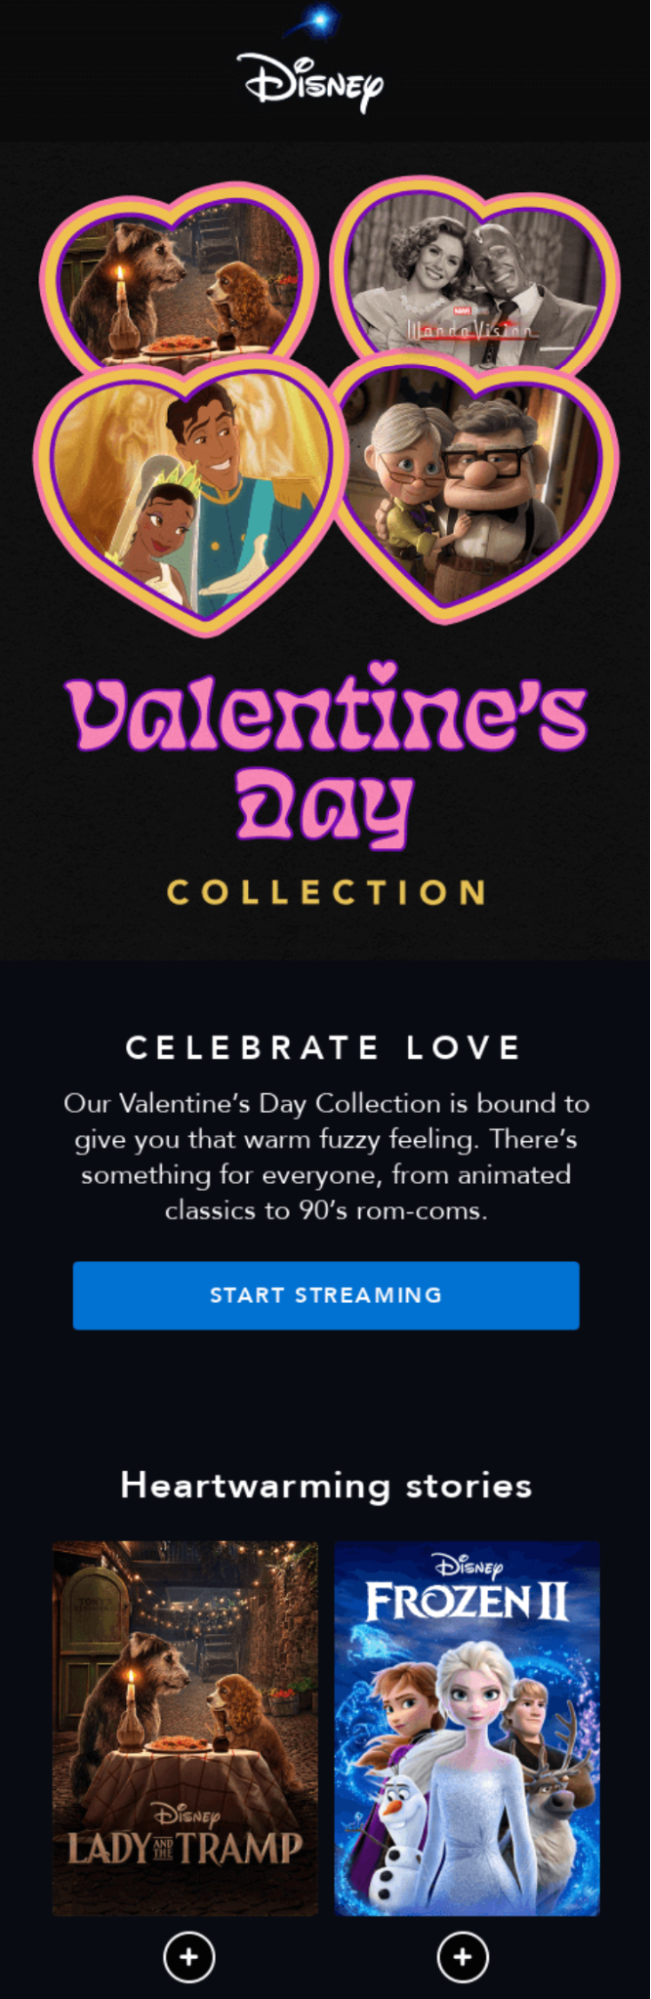Click the Heartwarming stories heading
This screenshot has width=651, height=1999.
point(326,1485)
